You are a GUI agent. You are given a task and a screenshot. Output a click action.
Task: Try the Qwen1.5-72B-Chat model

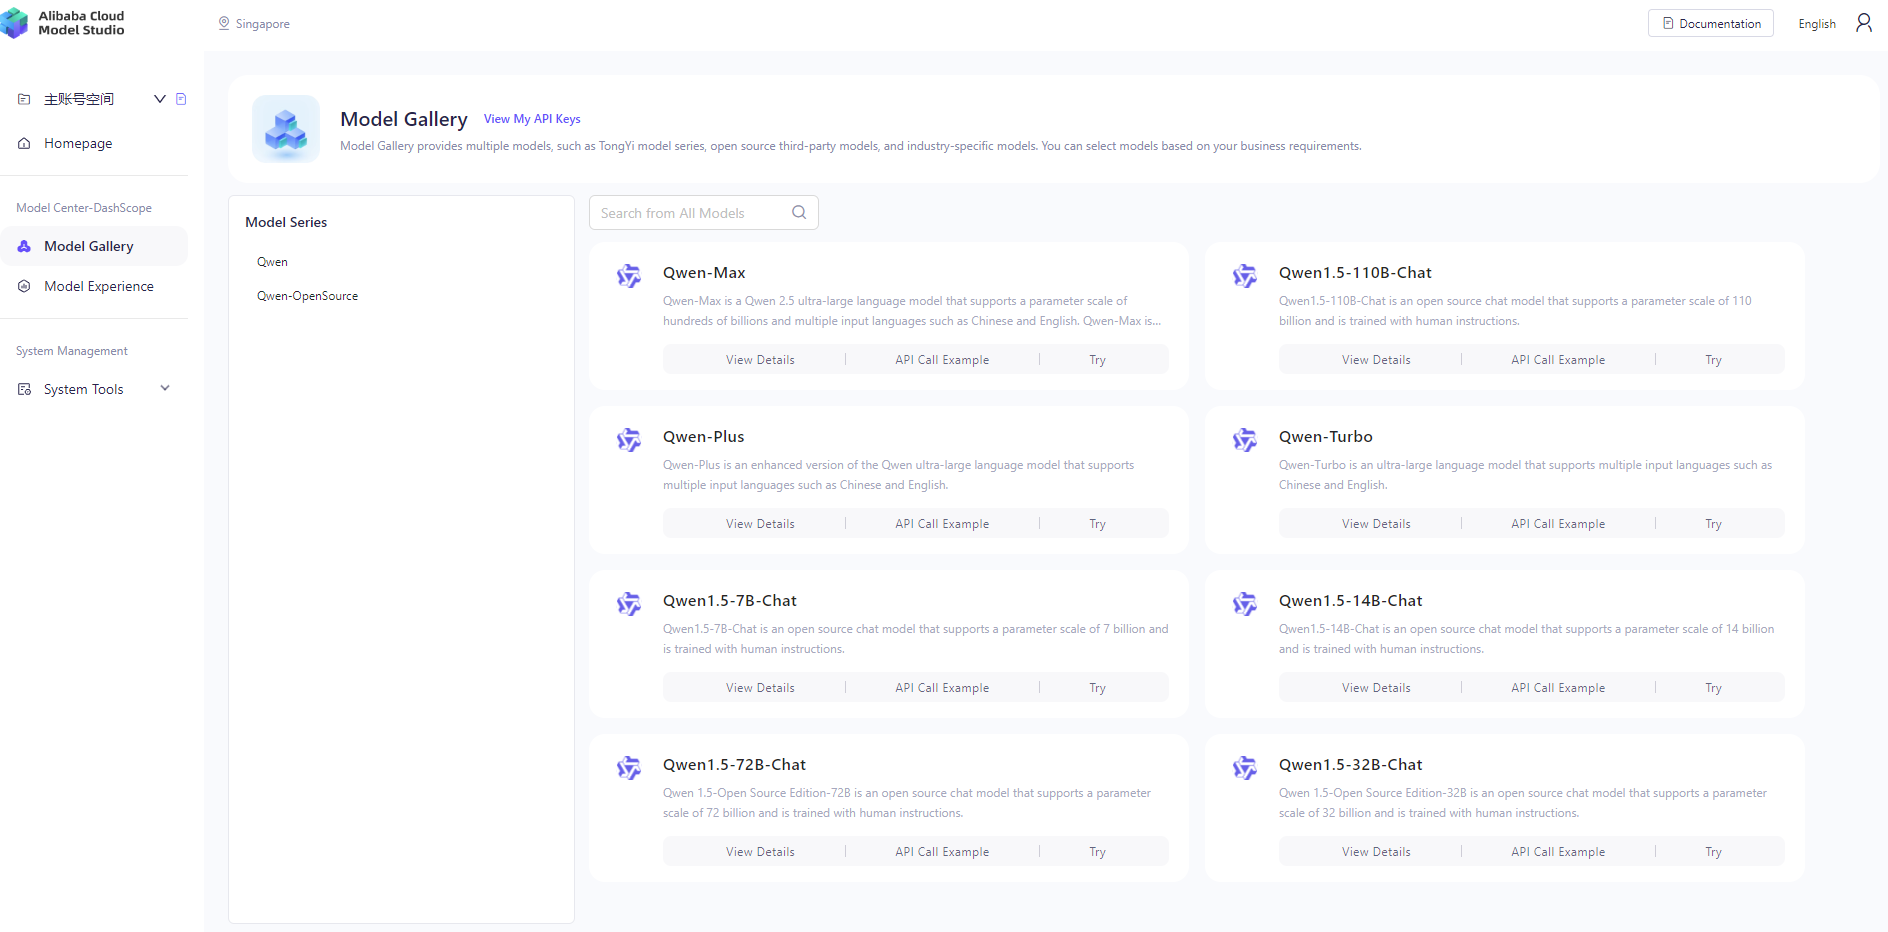(1097, 852)
